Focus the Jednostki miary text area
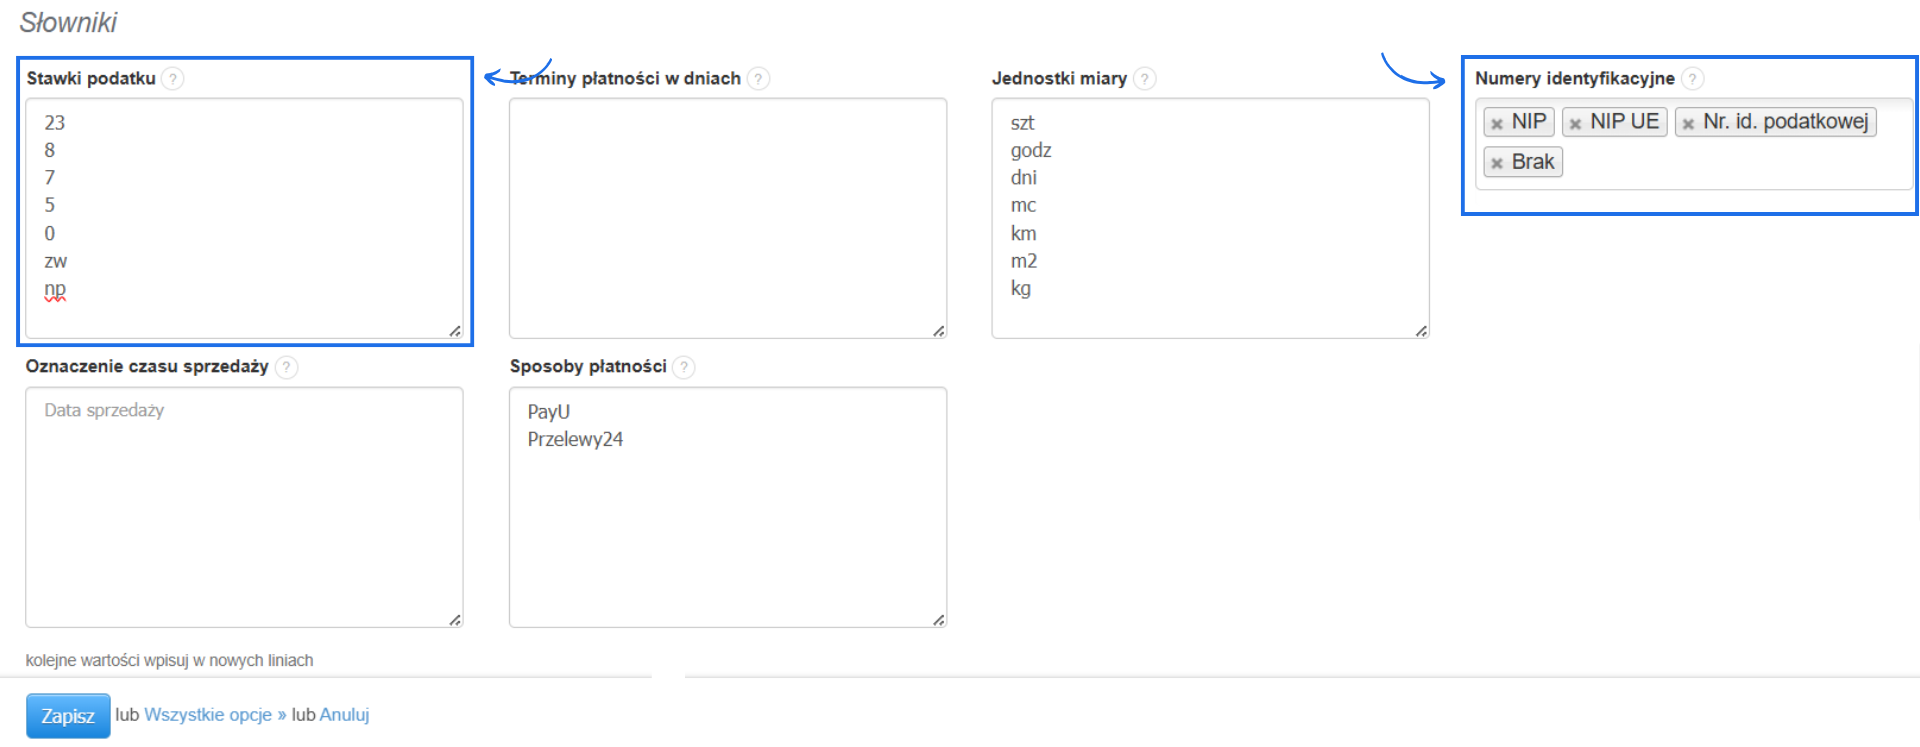This screenshot has height=747, width=1920. 1210,218
